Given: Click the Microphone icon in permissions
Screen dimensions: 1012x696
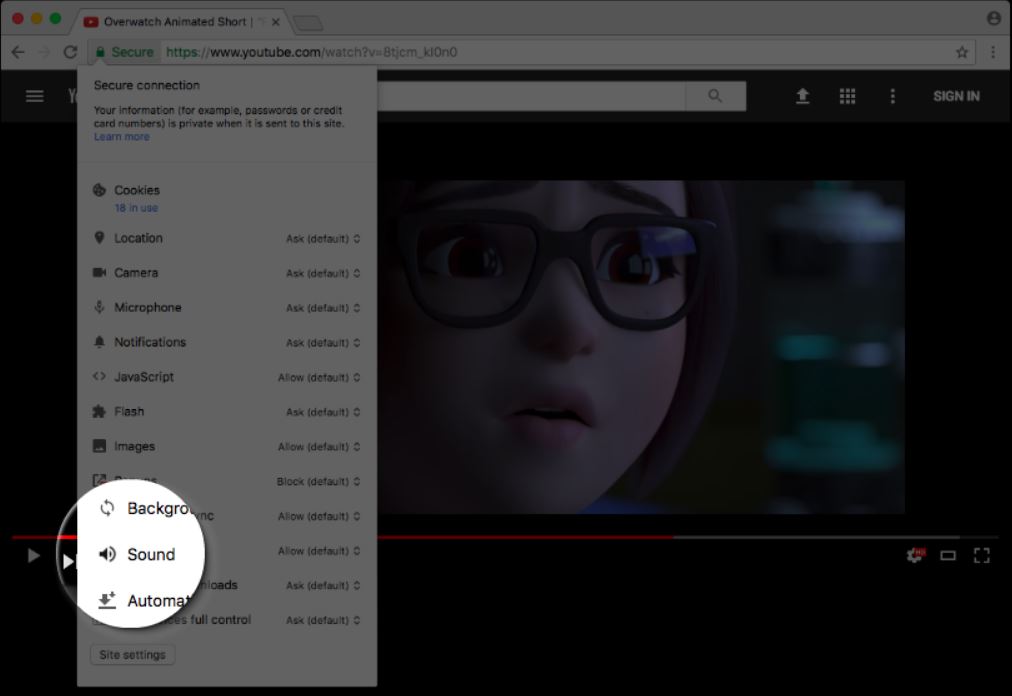Looking at the screenshot, I should [x=99, y=307].
